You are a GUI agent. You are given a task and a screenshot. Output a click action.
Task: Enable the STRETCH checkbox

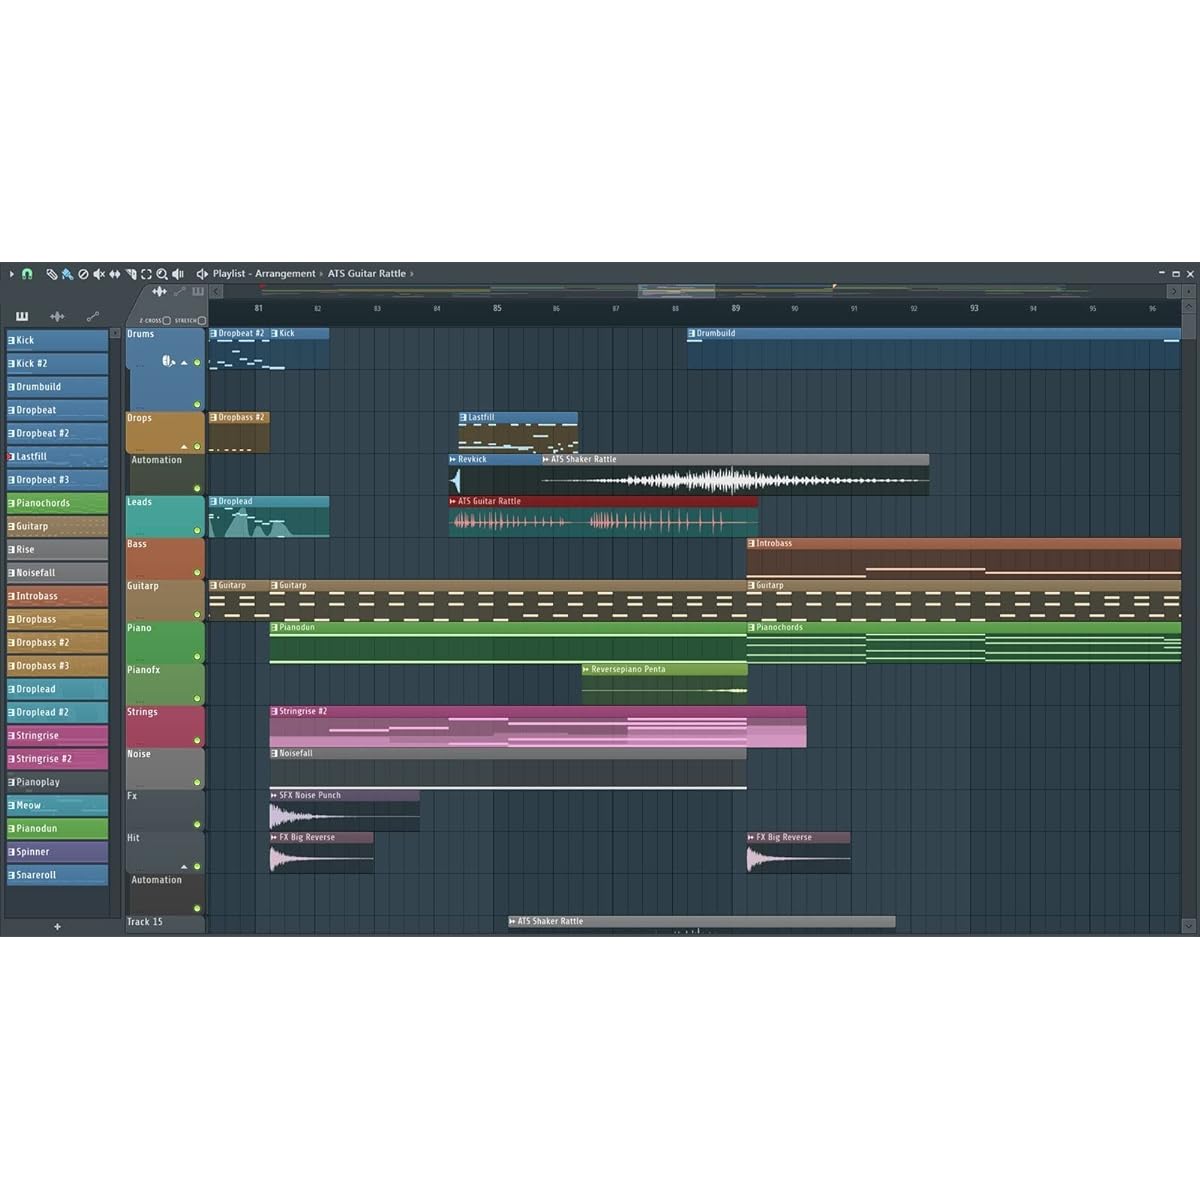pyautogui.click(x=201, y=321)
